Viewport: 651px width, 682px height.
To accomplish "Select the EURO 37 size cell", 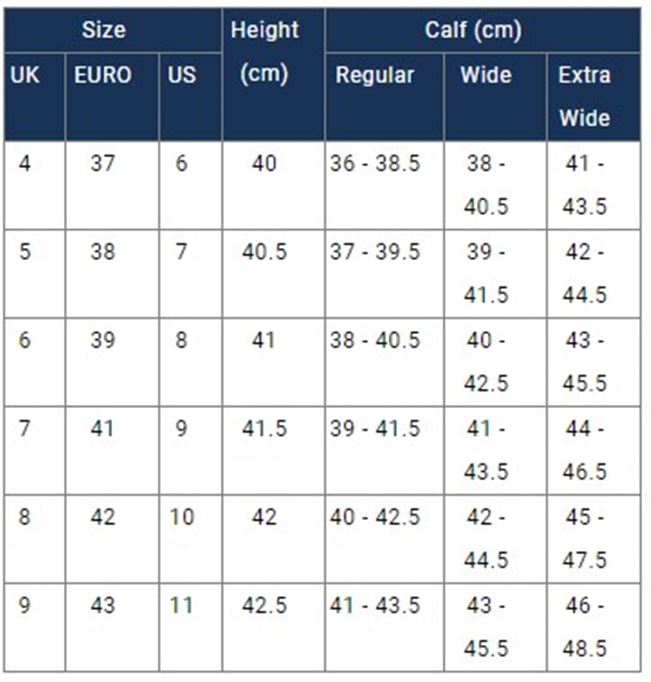I will coord(102,163).
